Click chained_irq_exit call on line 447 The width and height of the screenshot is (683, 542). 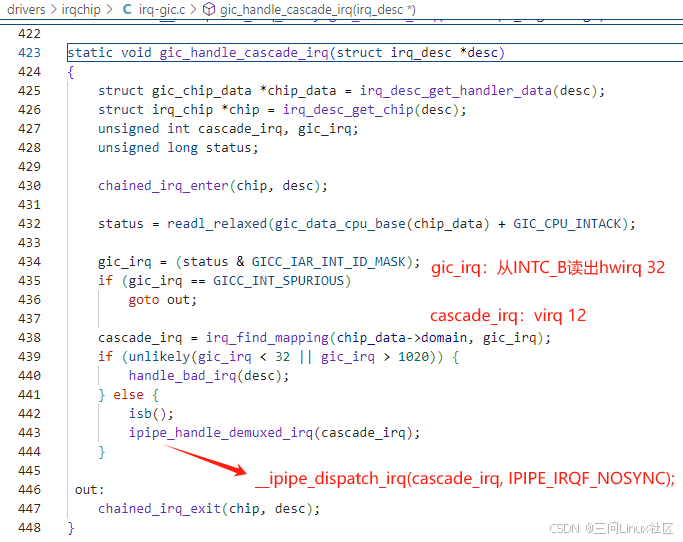[x=159, y=508]
